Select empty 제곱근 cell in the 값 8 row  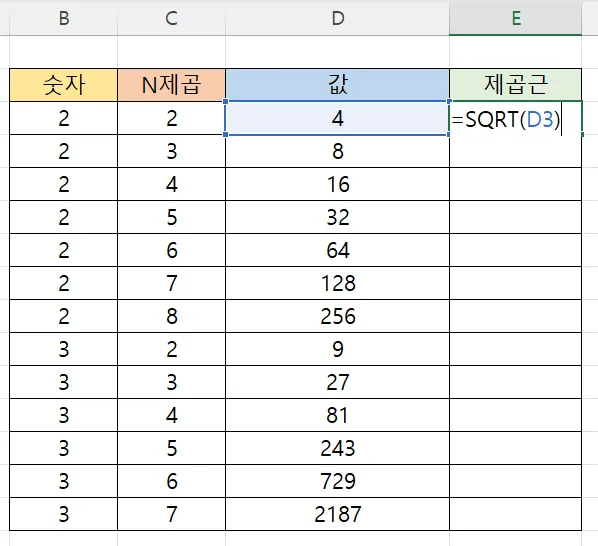click(x=516, y=151)
